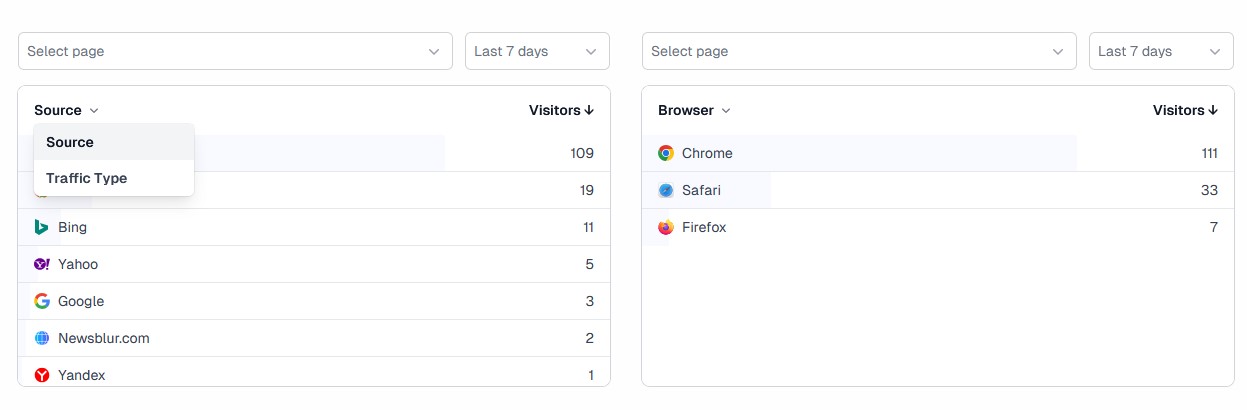1247x410 pixels.
Task: Click the Newsblur.com globe icon
Action: (42, 338)
